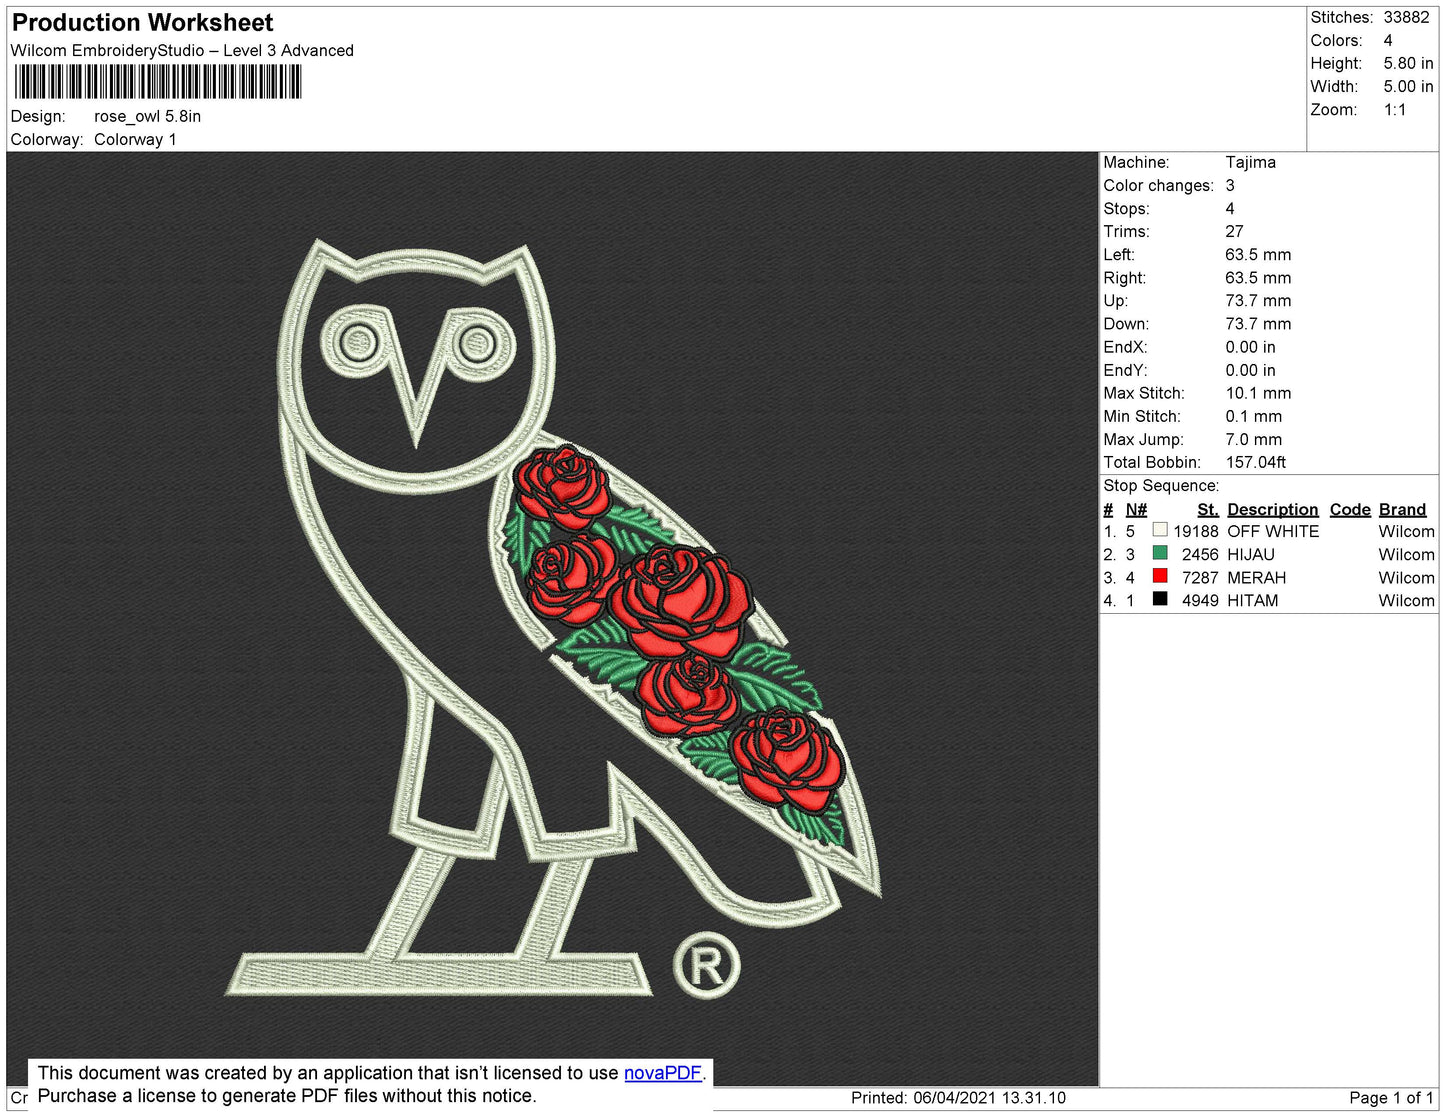1445x1117 pixels.
Task: Click the 'N#' column header
Action: click(1136, 510)
